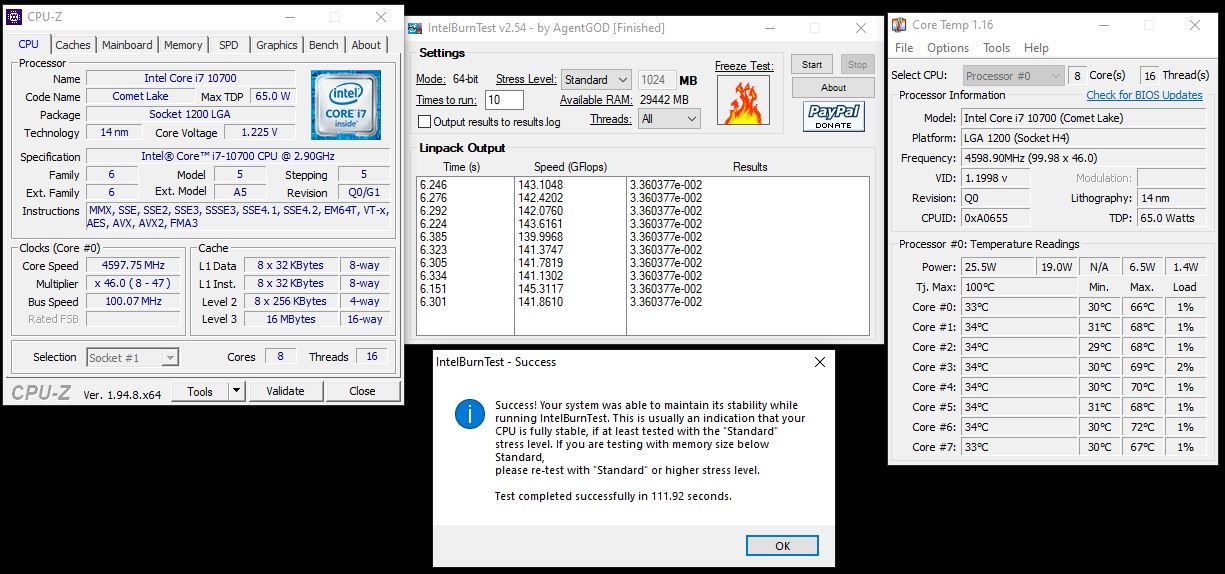Viewport: 1225px width, 574px height.
Task: Click the IntelBurnTest flame icon
Action: [x=744, y=101]
